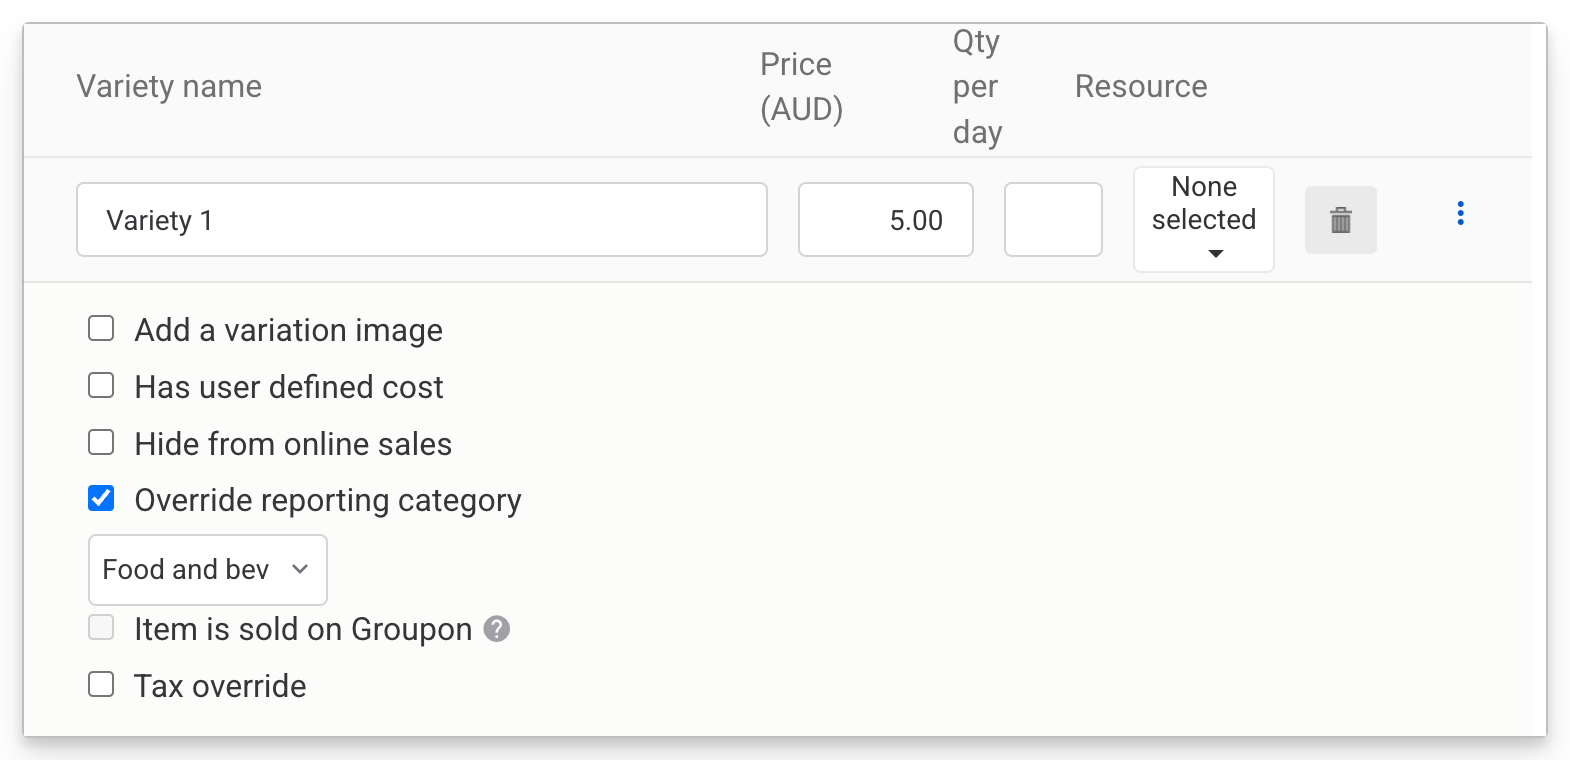This screenshot has height=760, width=1570.
Task: Enable 'Add a variation image' checkbox
Action: point(101,329)
